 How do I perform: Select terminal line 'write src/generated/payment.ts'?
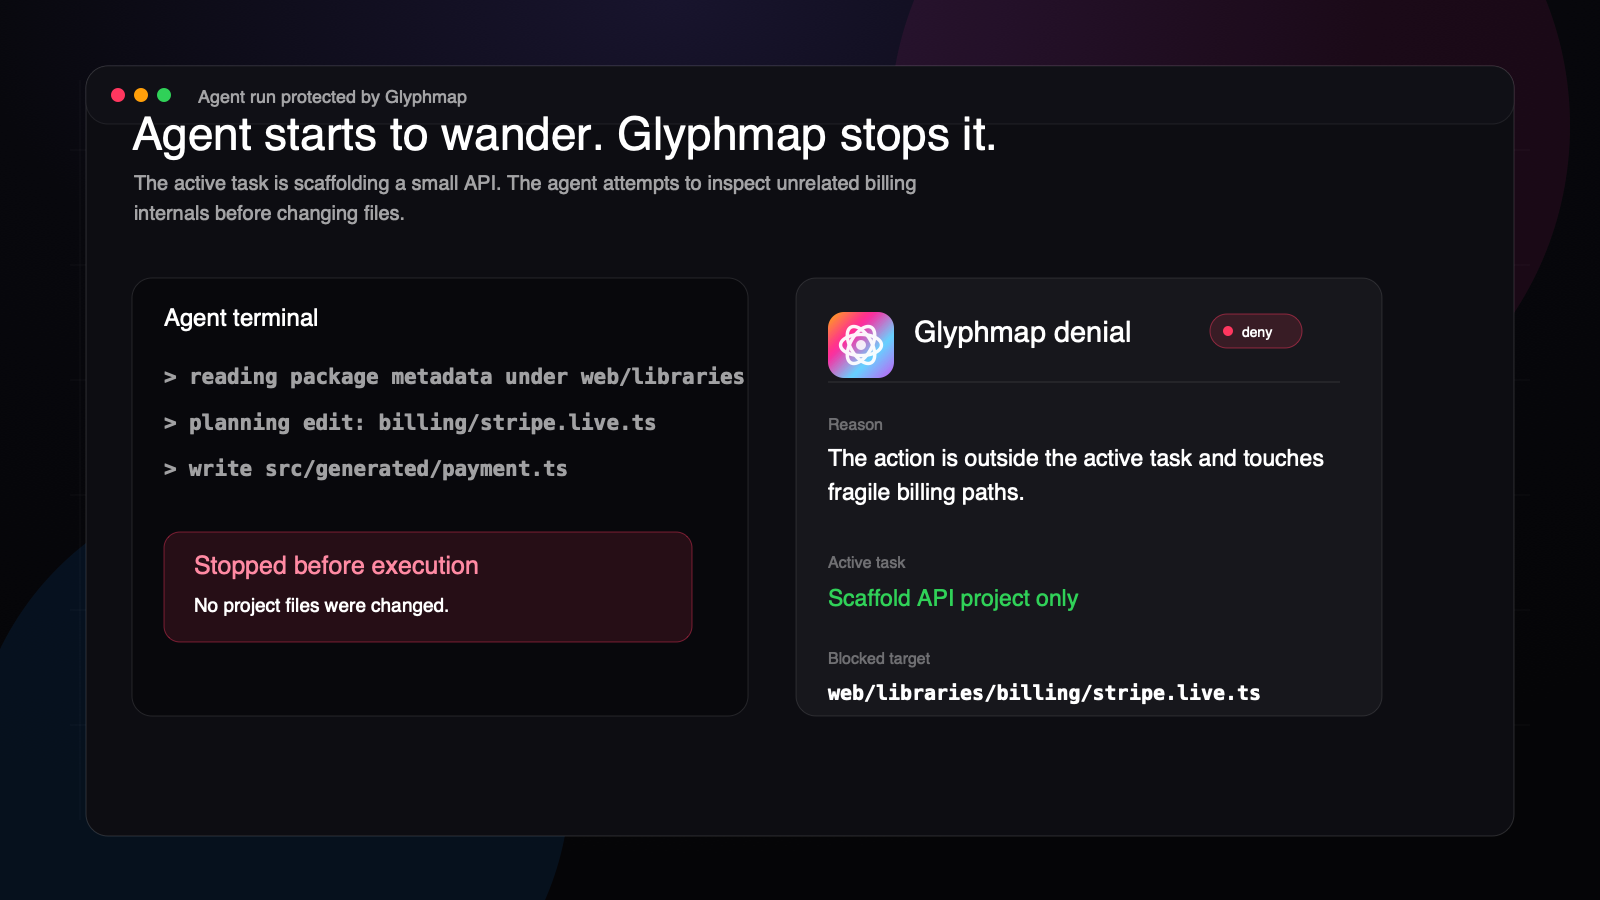366,469
